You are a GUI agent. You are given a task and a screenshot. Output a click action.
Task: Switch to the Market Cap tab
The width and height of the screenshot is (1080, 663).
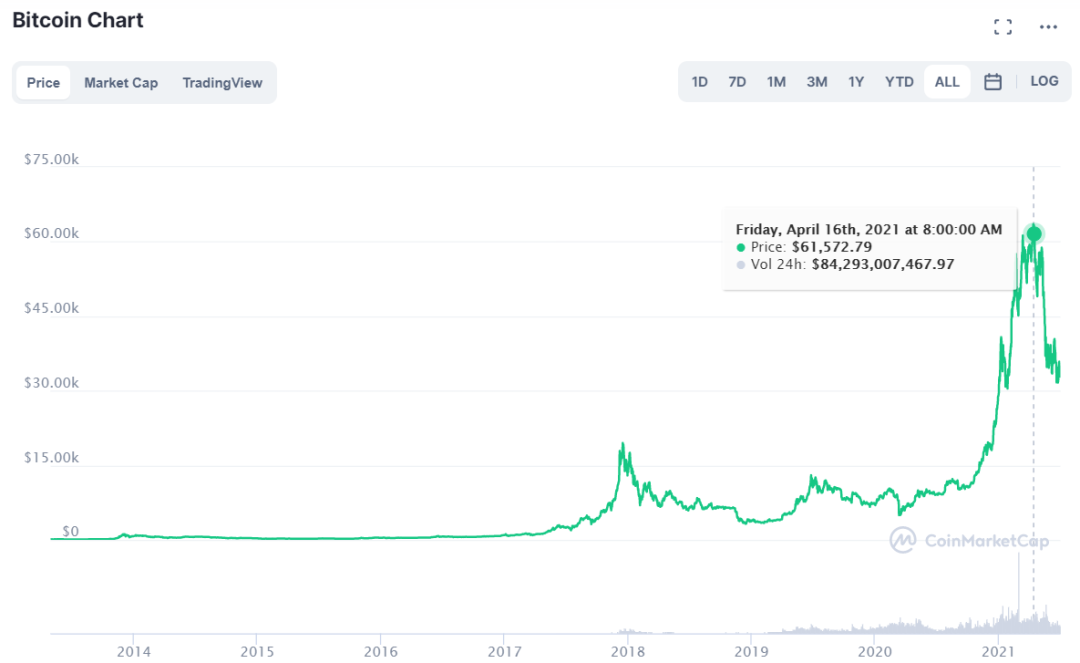(121, 83)
